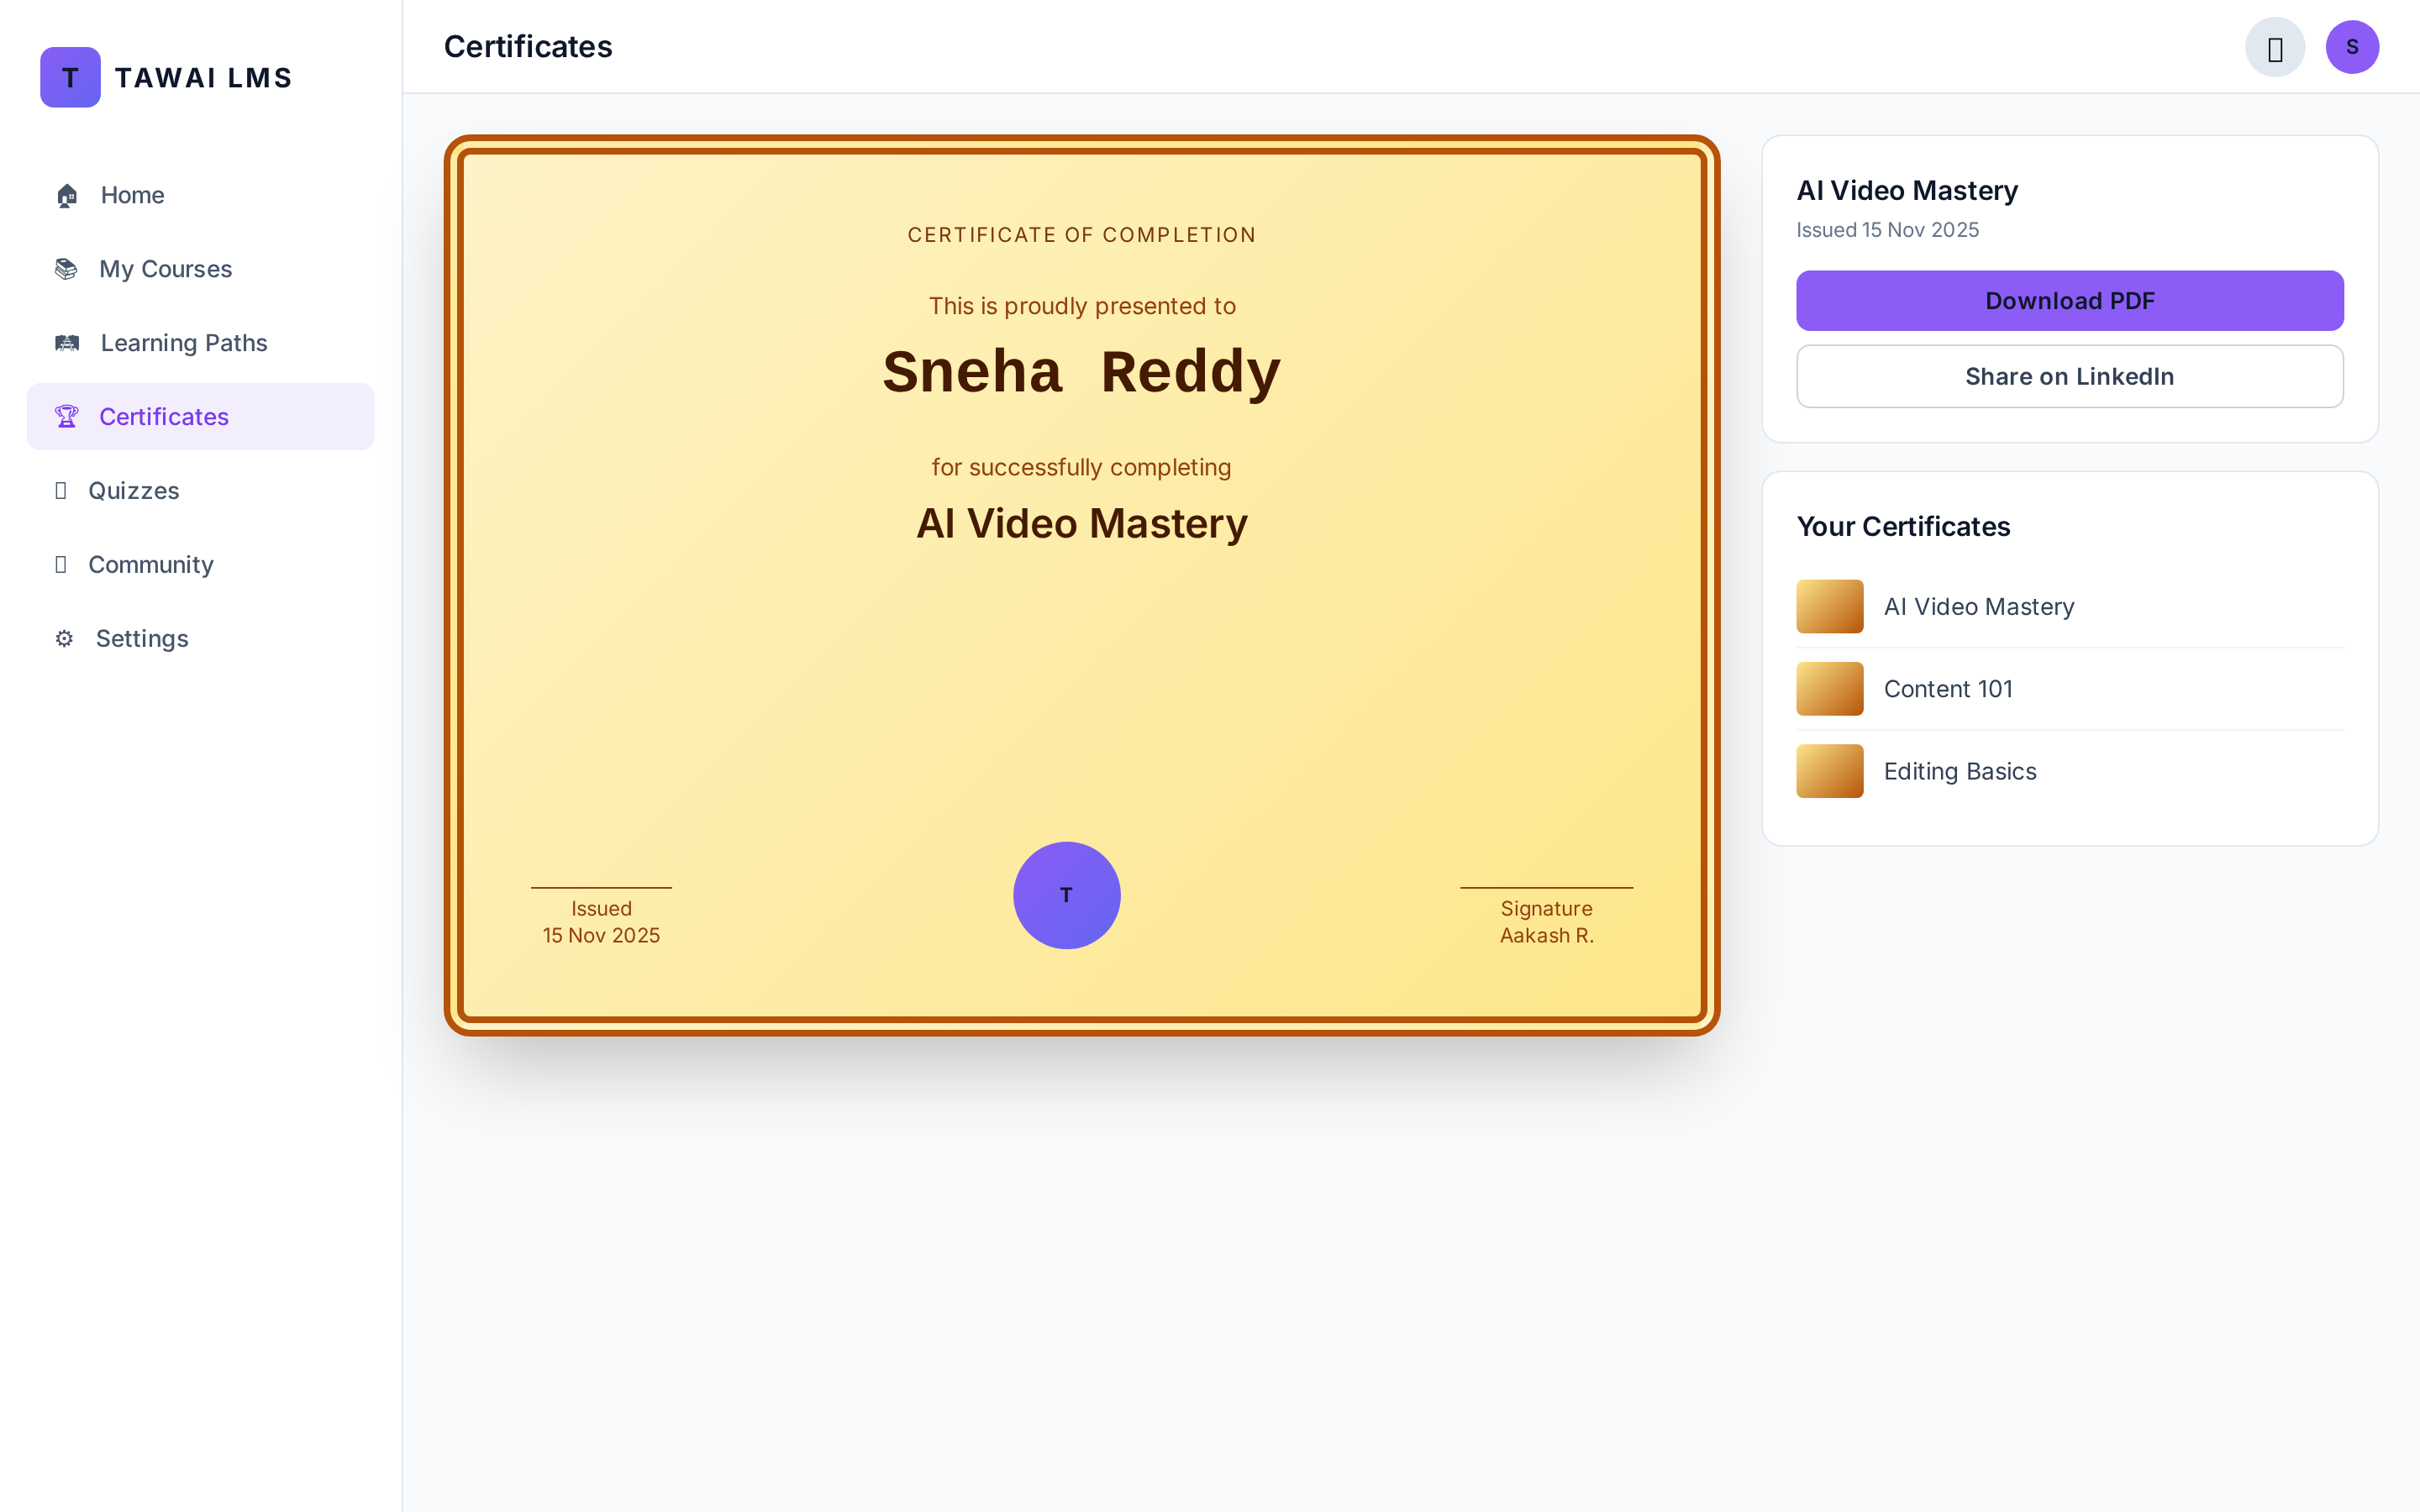
Task: Click the Home house icon
Action: click(67, 195)
